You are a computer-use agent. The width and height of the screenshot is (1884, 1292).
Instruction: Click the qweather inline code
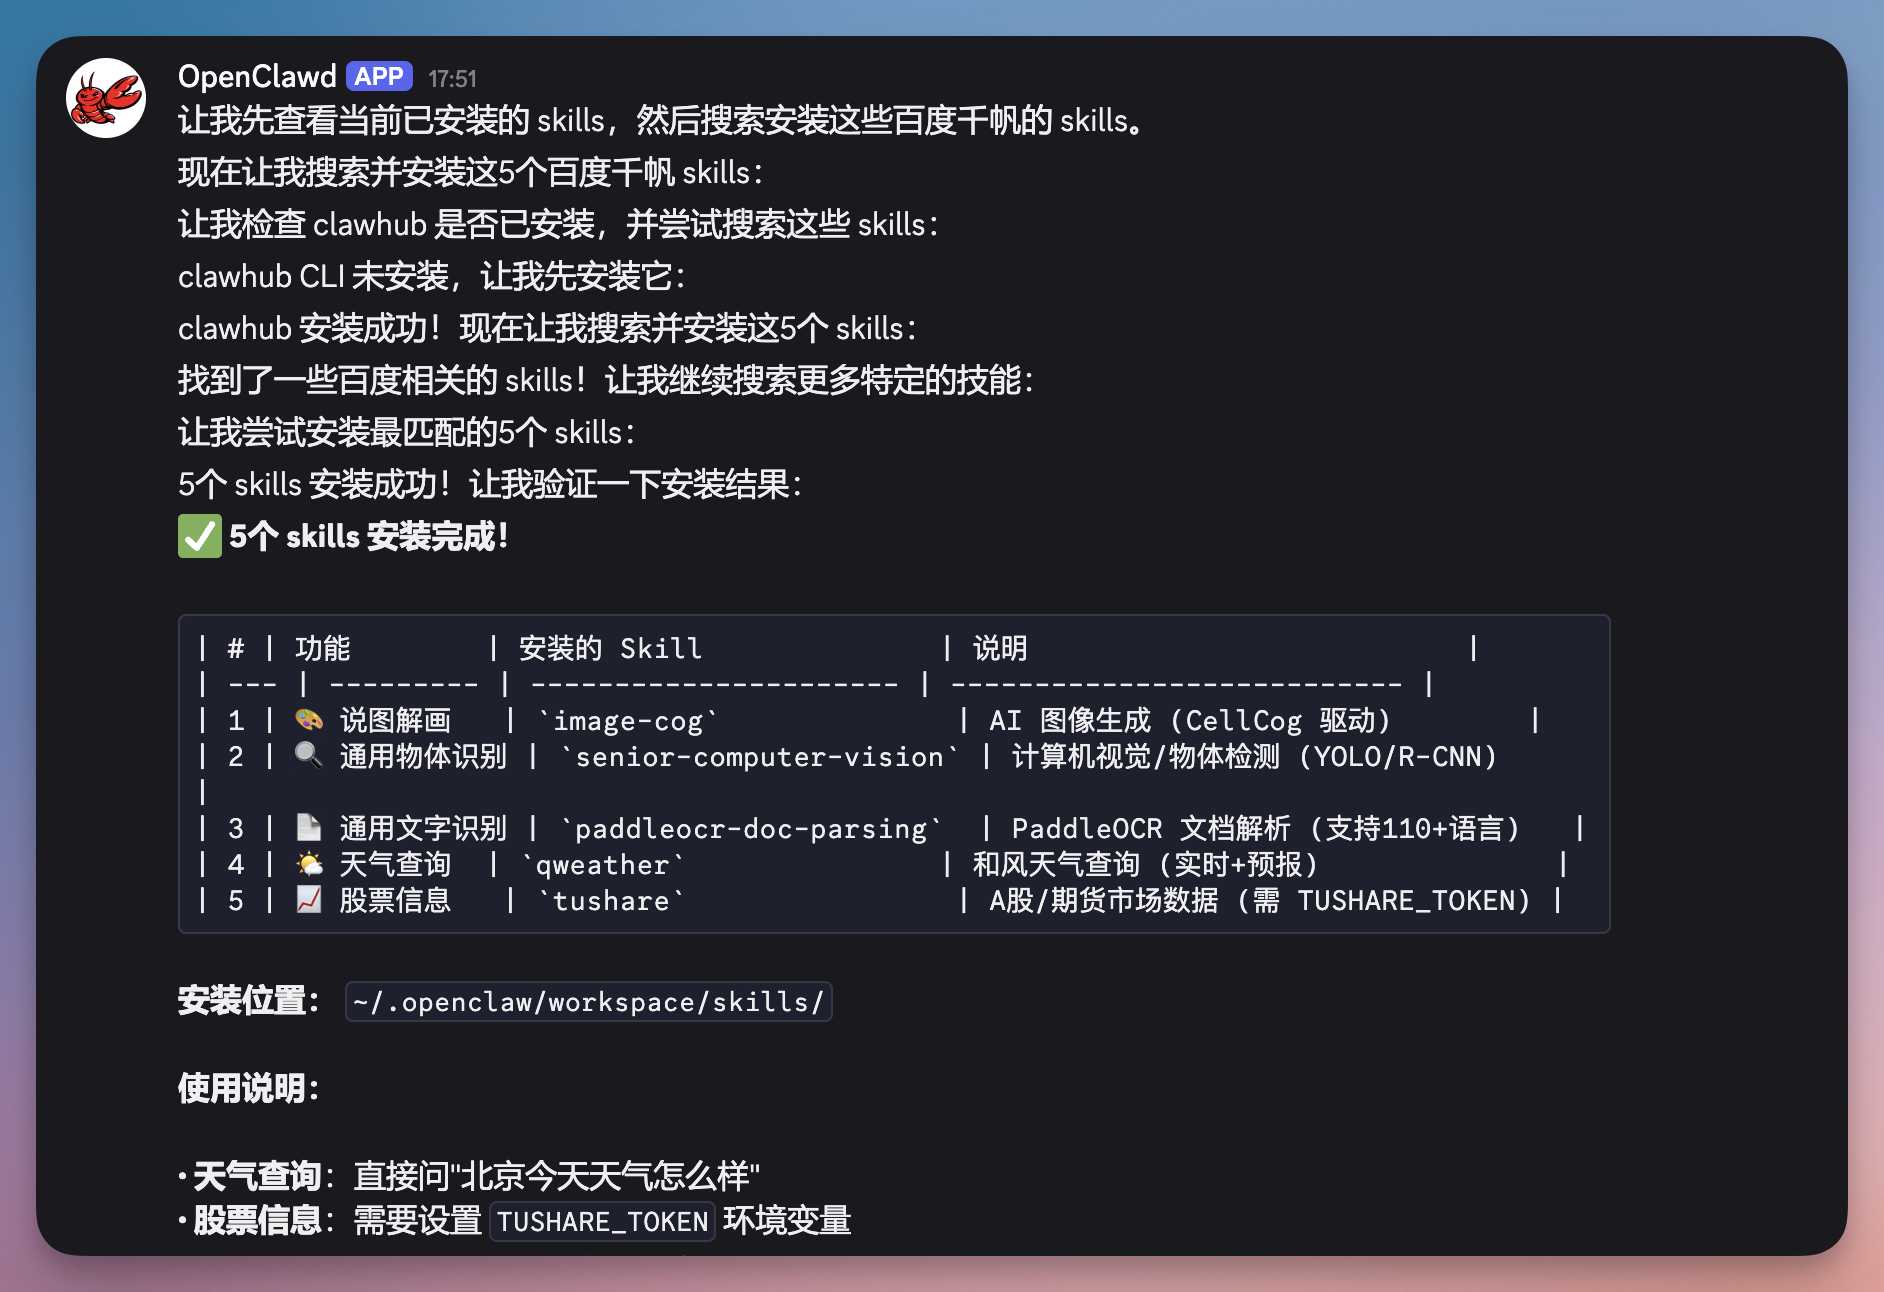(603, 864)
